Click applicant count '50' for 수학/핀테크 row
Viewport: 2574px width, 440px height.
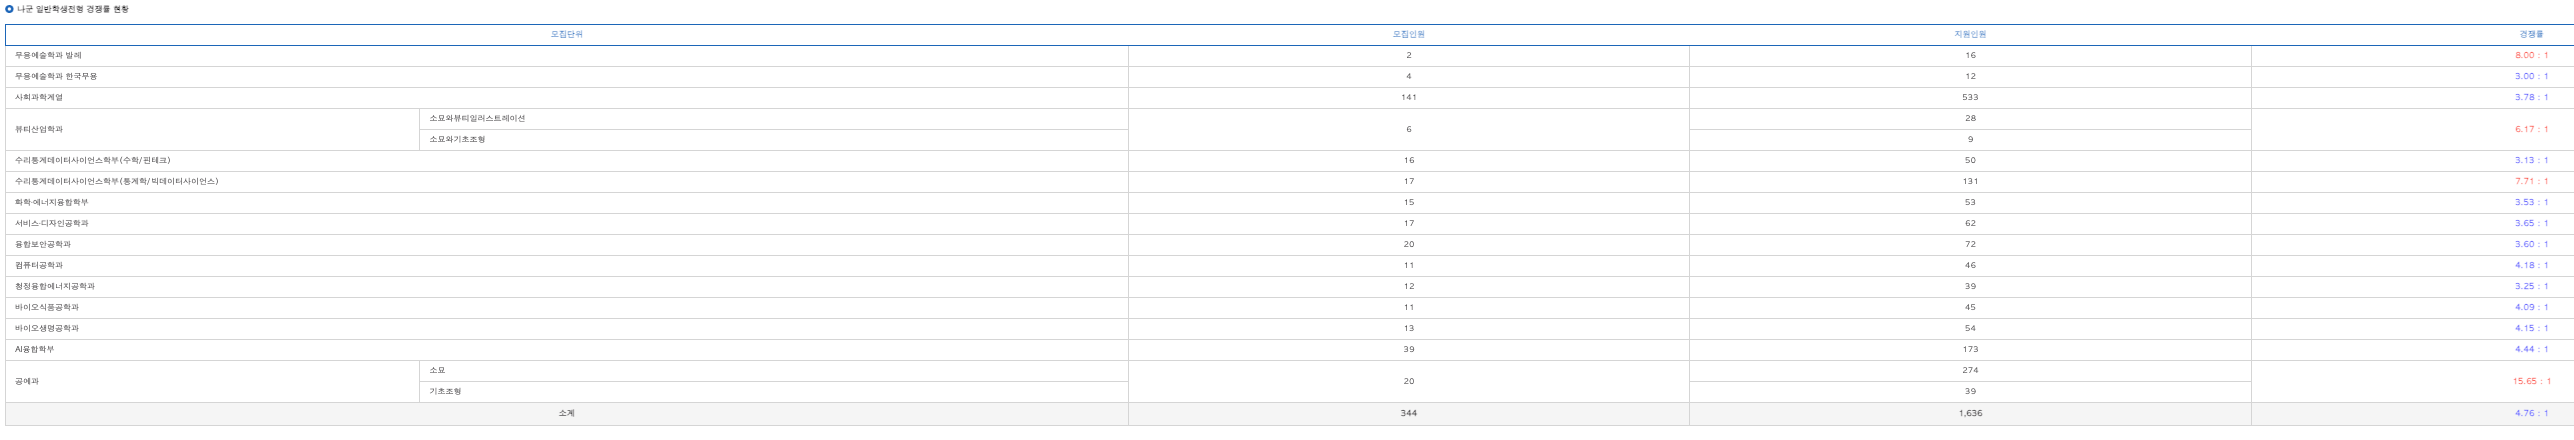coord(1970,160)
